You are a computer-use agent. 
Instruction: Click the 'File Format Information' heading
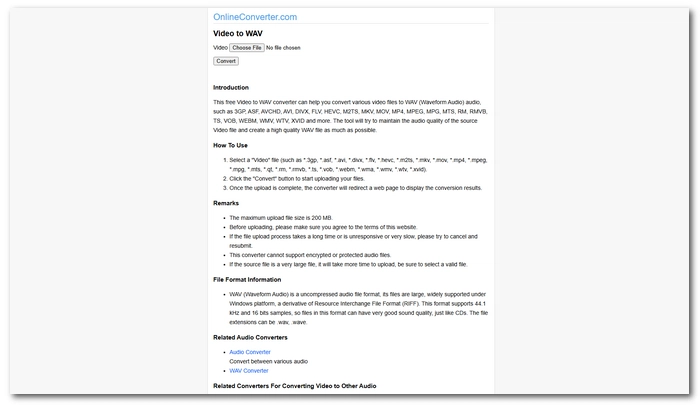[247, 280]
